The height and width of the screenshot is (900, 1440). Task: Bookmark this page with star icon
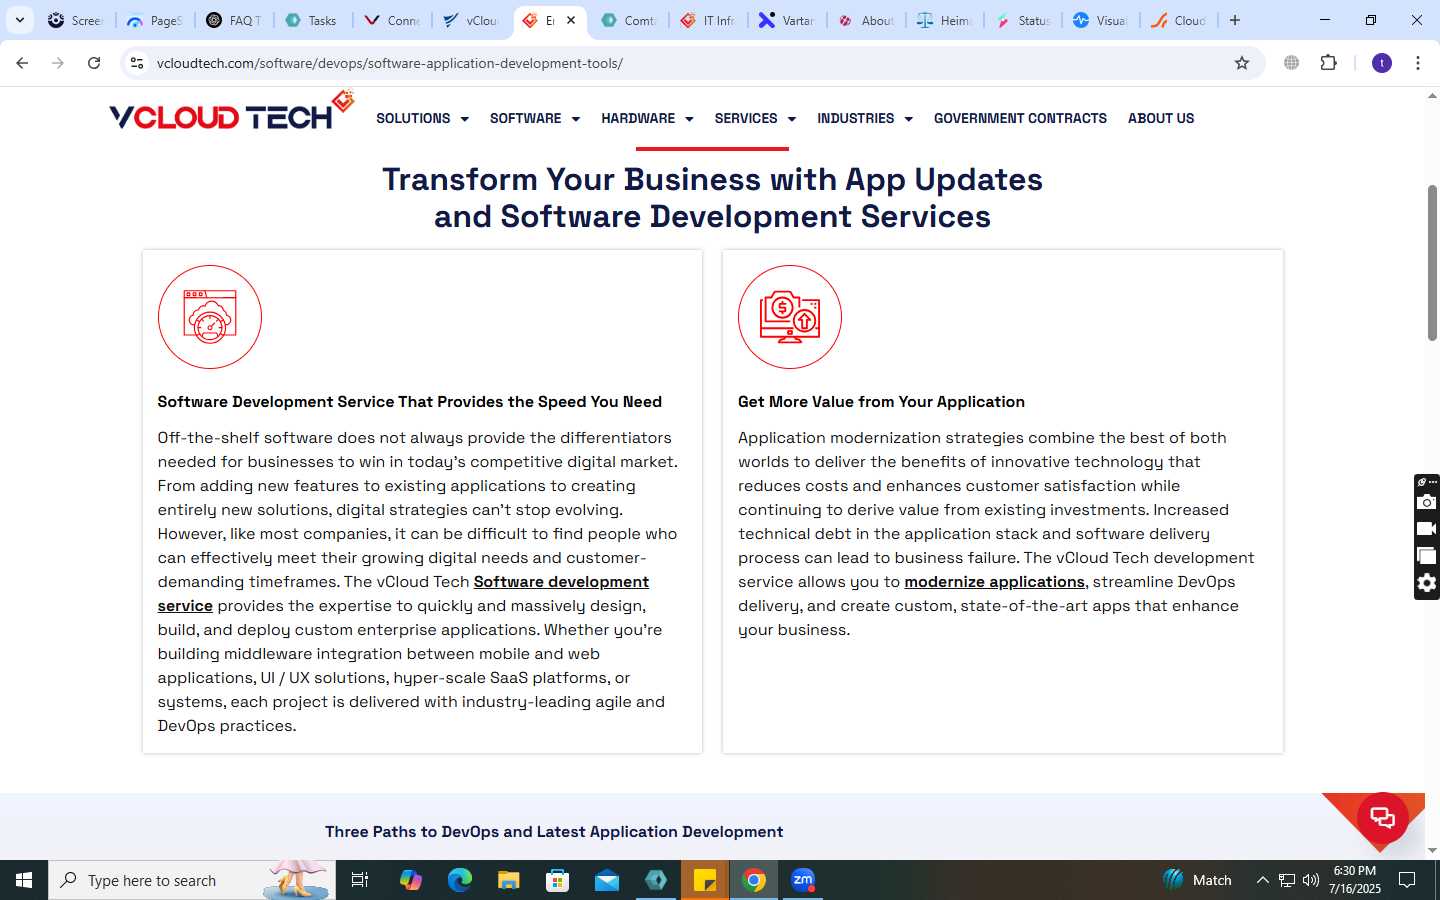[1242, 63]
